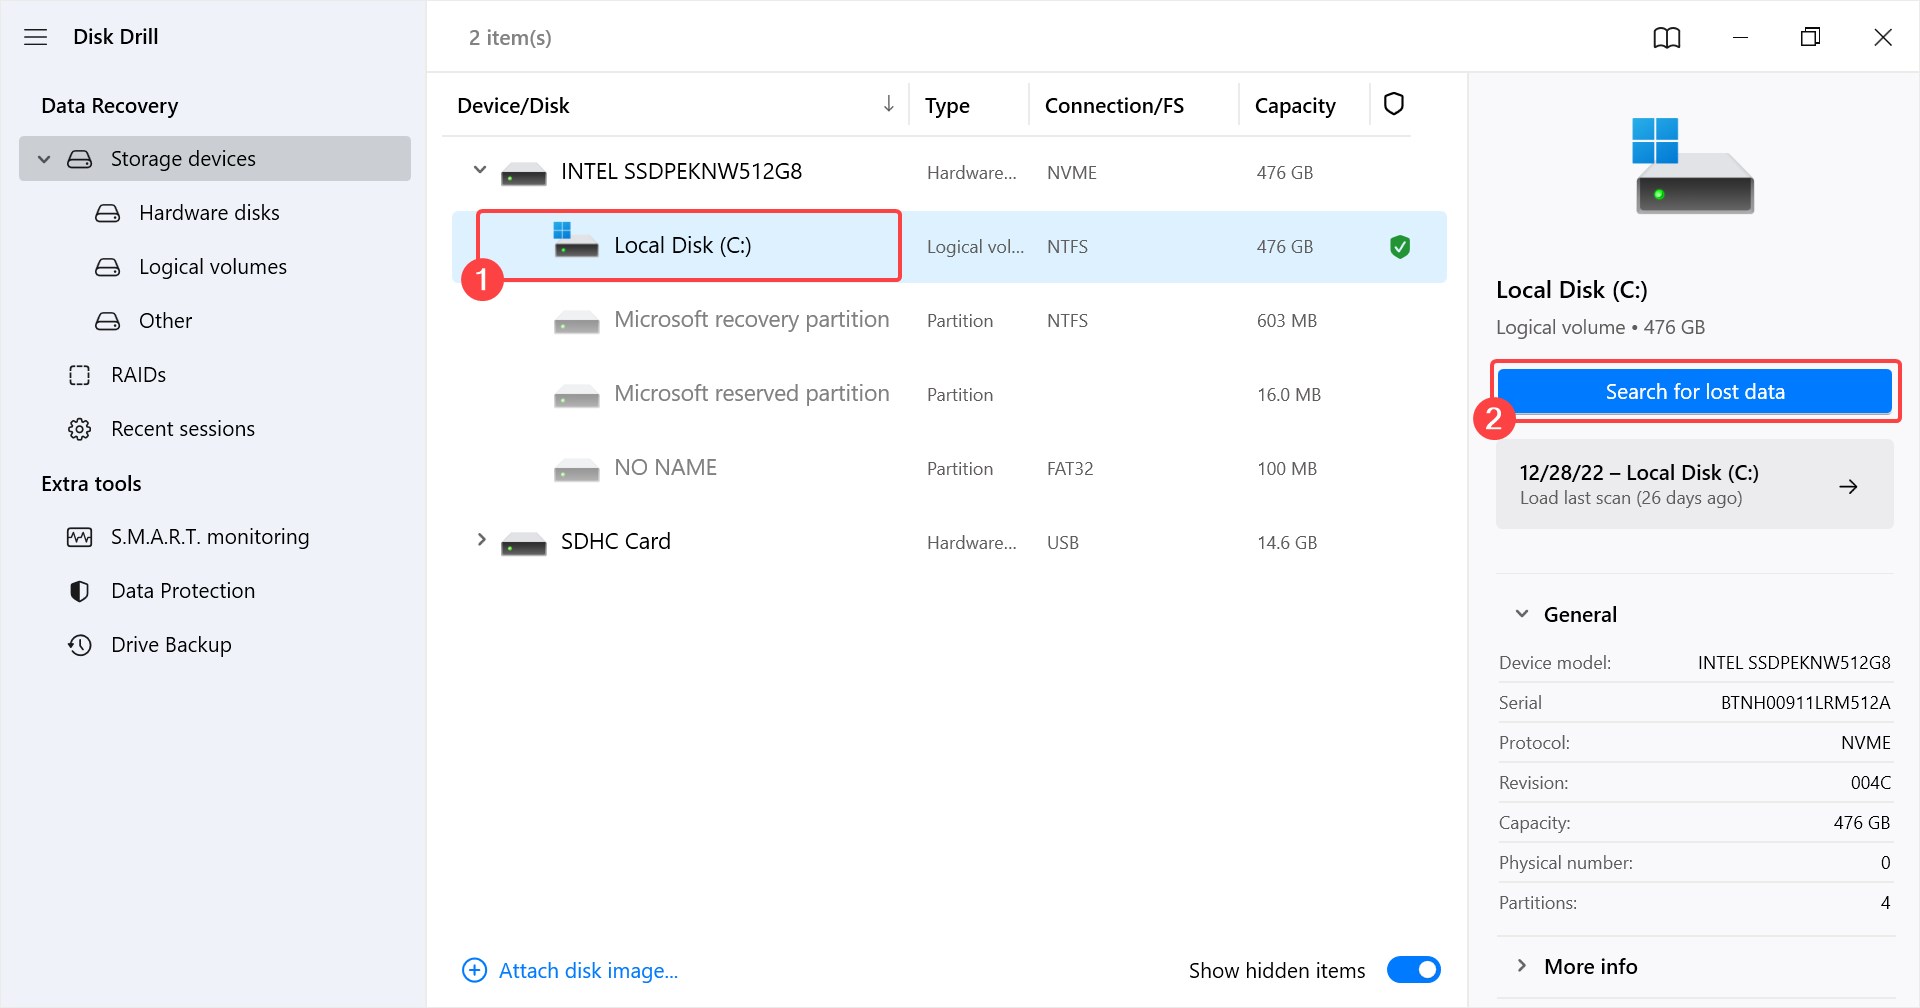Open the hamburger menu next to Disk Drill

[x=36, y=37]
